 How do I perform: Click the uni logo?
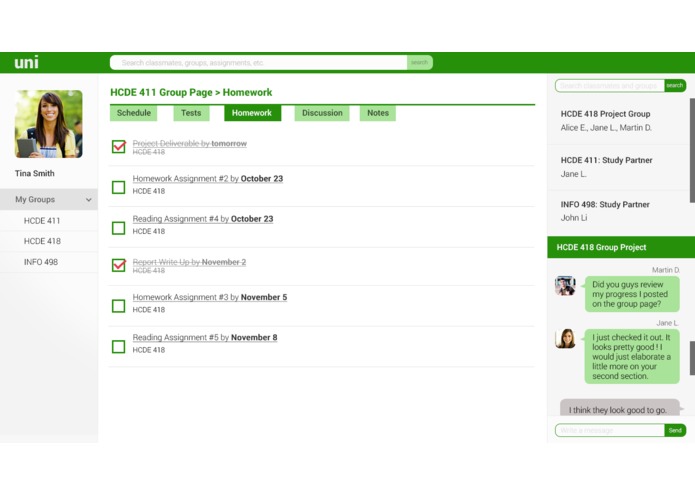(x=26, y=62)
